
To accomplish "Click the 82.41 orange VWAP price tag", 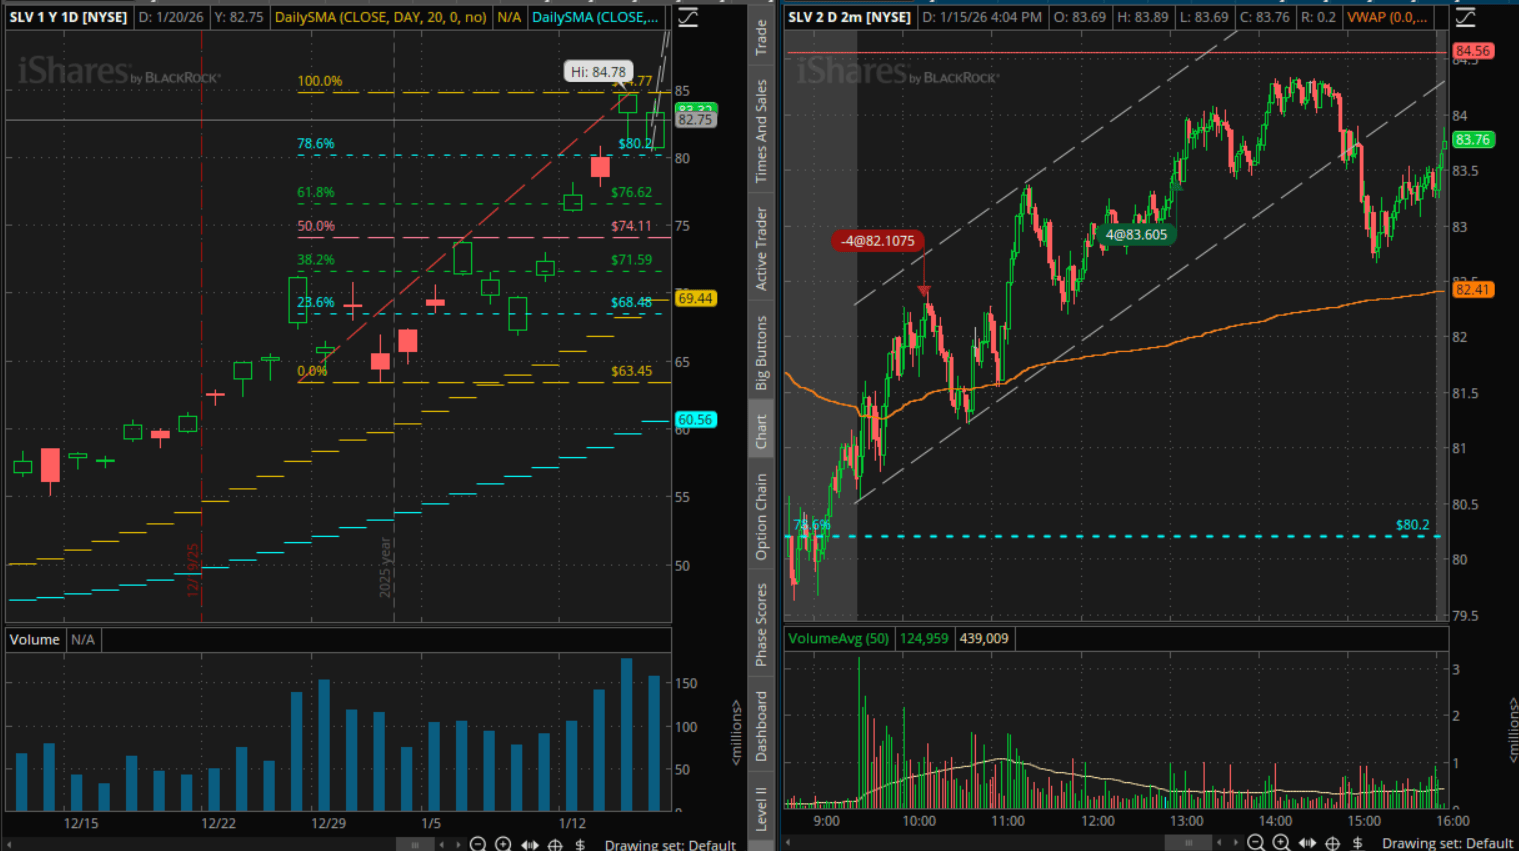I will click(1473, 290).
